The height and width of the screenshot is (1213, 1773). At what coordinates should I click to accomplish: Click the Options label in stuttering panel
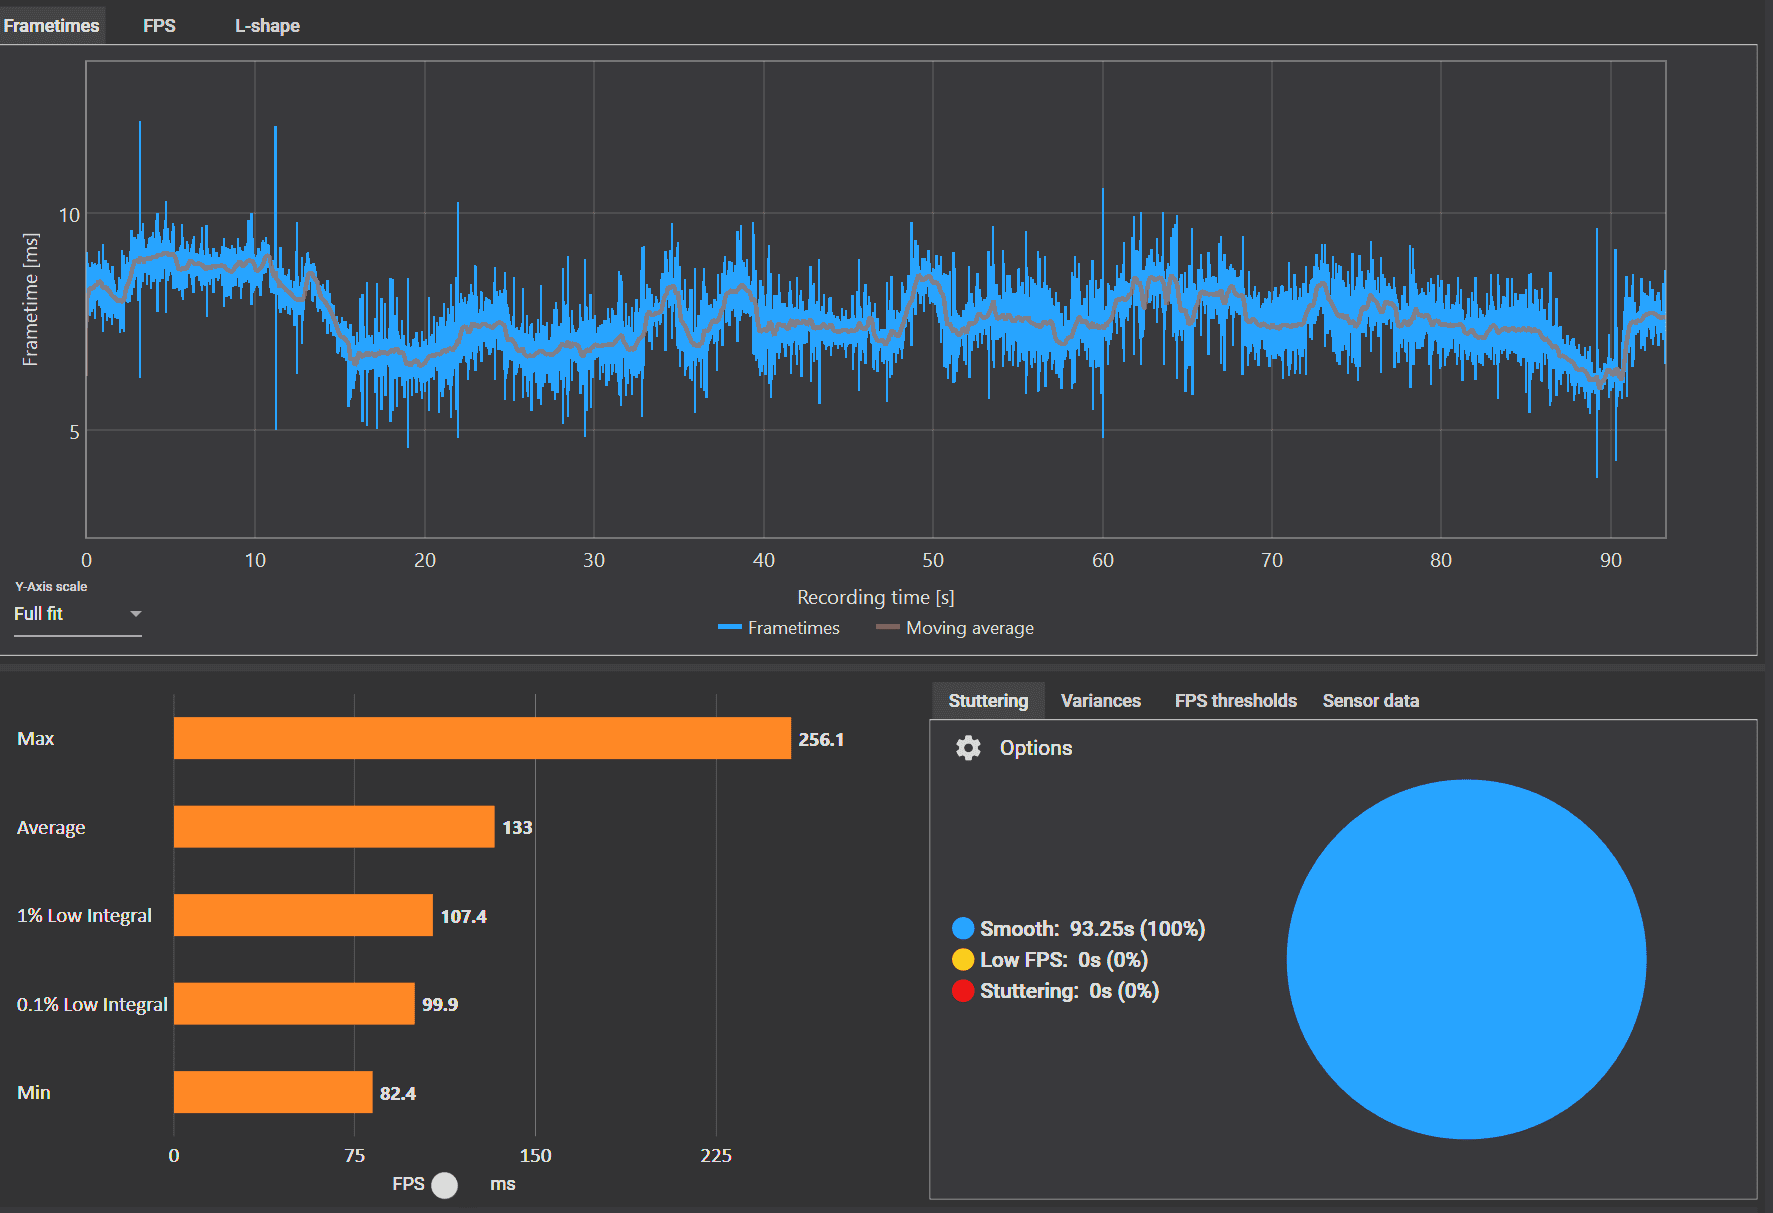click(x=1036, y=748)
